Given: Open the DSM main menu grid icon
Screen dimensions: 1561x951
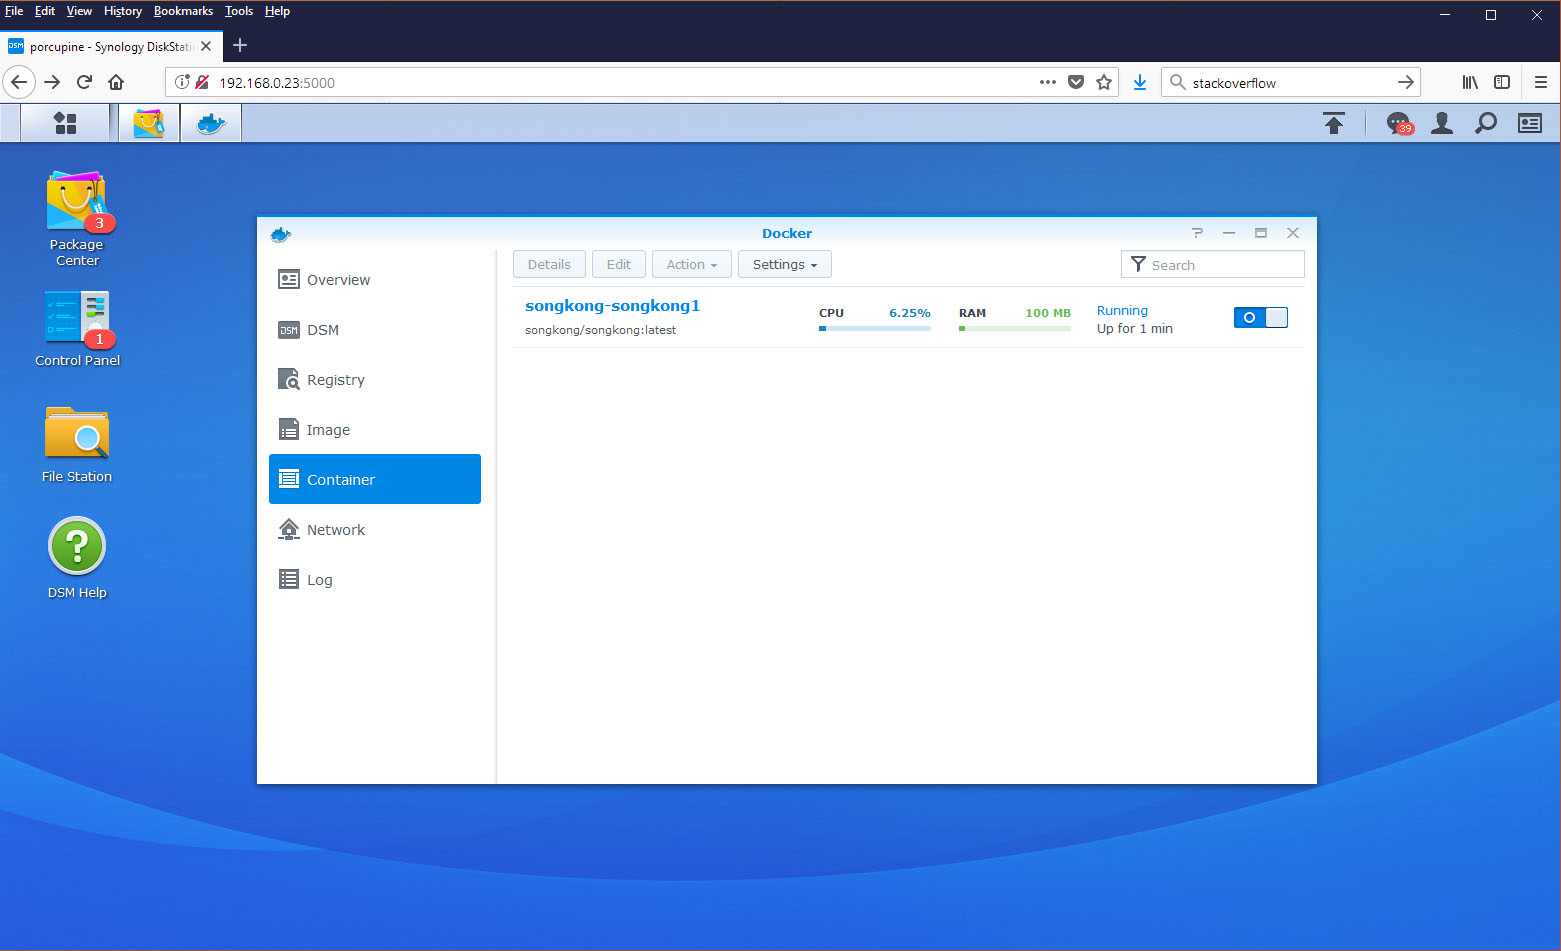Looking at the screenshot, I should [x=65, y=123].
